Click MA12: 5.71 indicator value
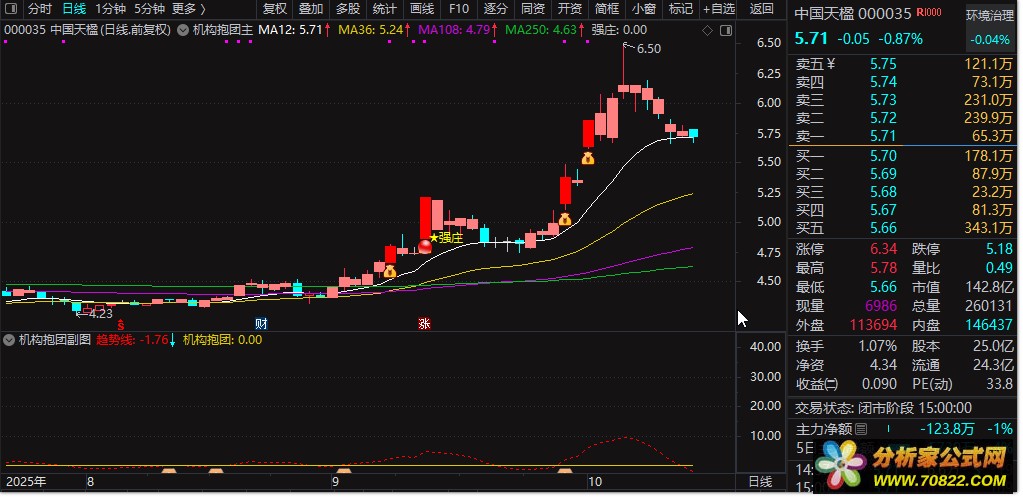This screenshot has height=497, width=1023. [290, 30]
